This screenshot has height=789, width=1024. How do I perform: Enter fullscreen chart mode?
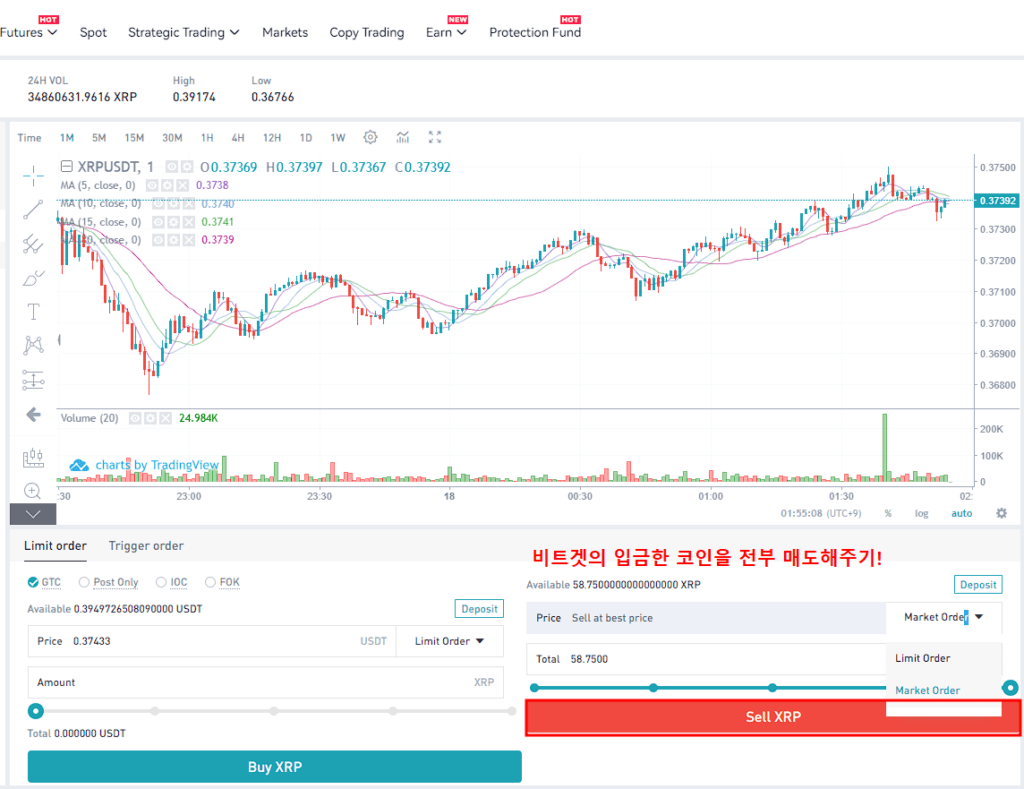(x=434, y=137)
